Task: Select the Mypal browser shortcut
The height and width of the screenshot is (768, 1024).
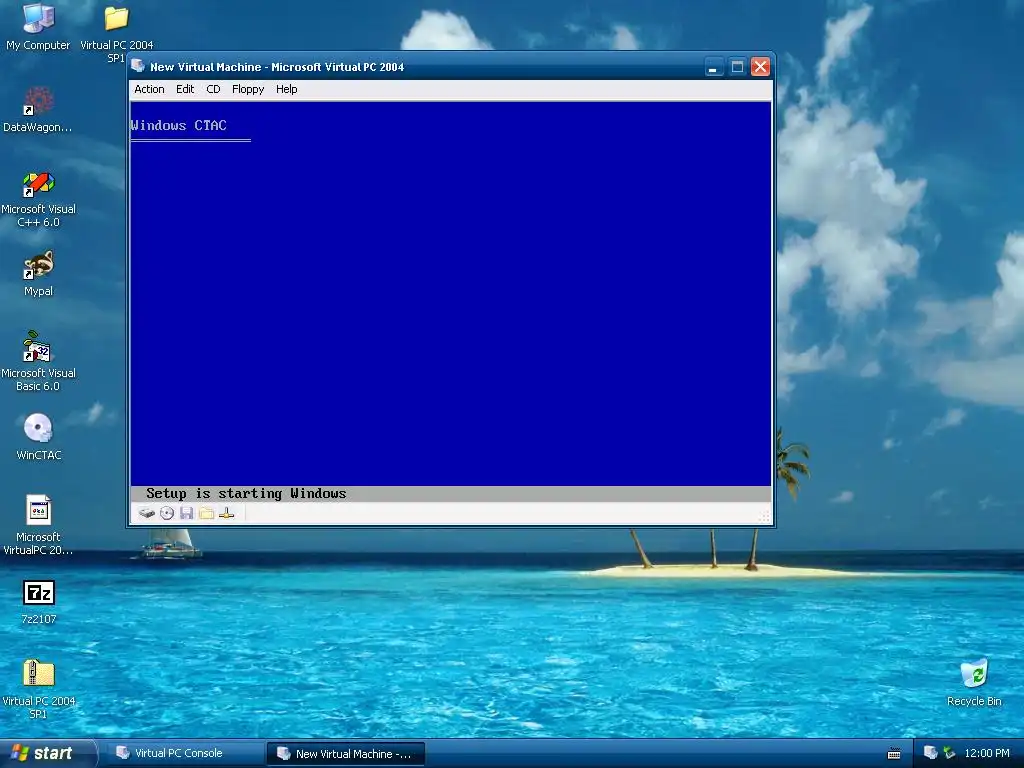Action: (x=38, y=274)
